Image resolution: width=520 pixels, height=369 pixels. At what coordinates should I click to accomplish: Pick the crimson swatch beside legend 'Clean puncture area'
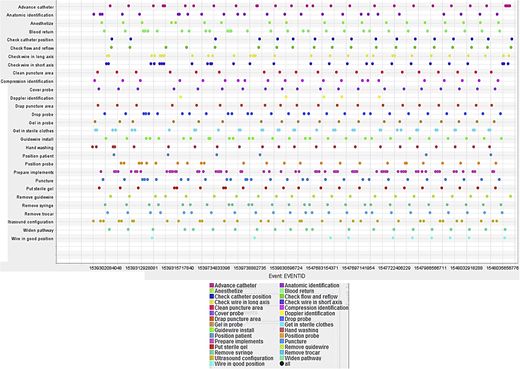212,308
